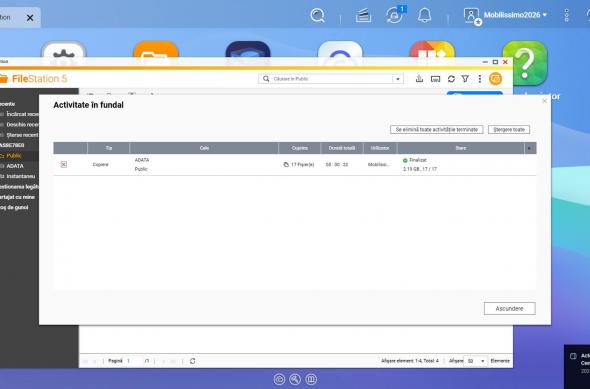Open the dark blue desktop app icon
The width and height of the screenshot is (590, 389).
[248, 50]
